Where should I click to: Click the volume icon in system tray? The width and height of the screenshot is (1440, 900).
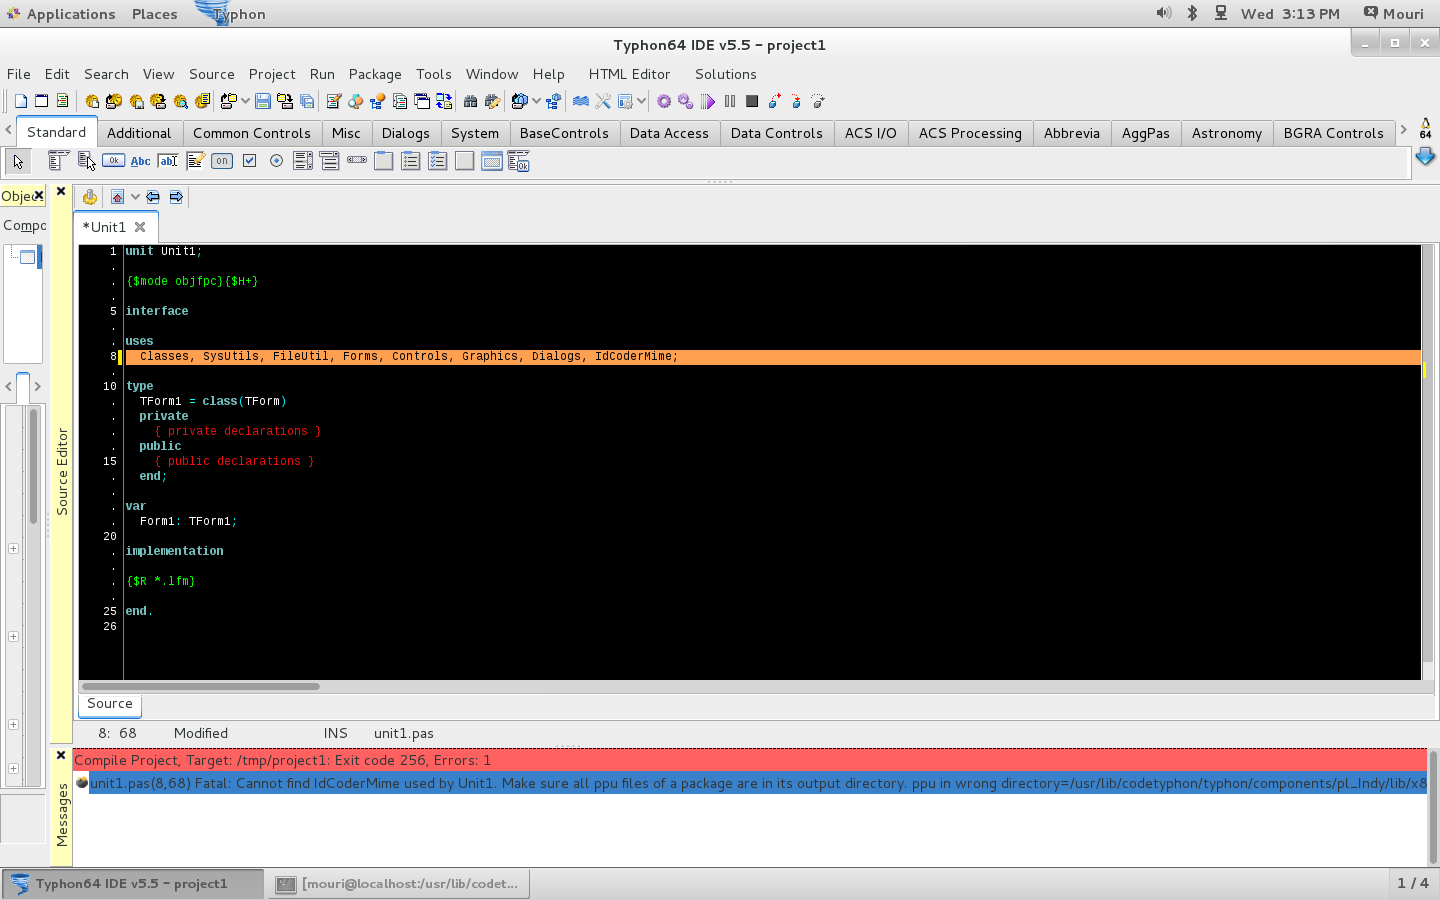[x=1164, y=13]
